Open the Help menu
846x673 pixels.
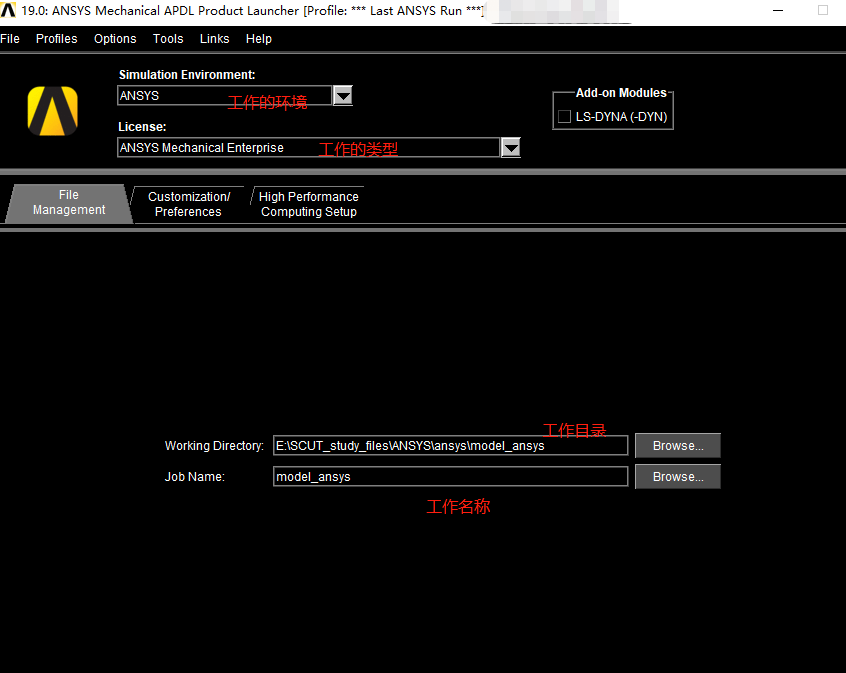(x=258, y=39)
